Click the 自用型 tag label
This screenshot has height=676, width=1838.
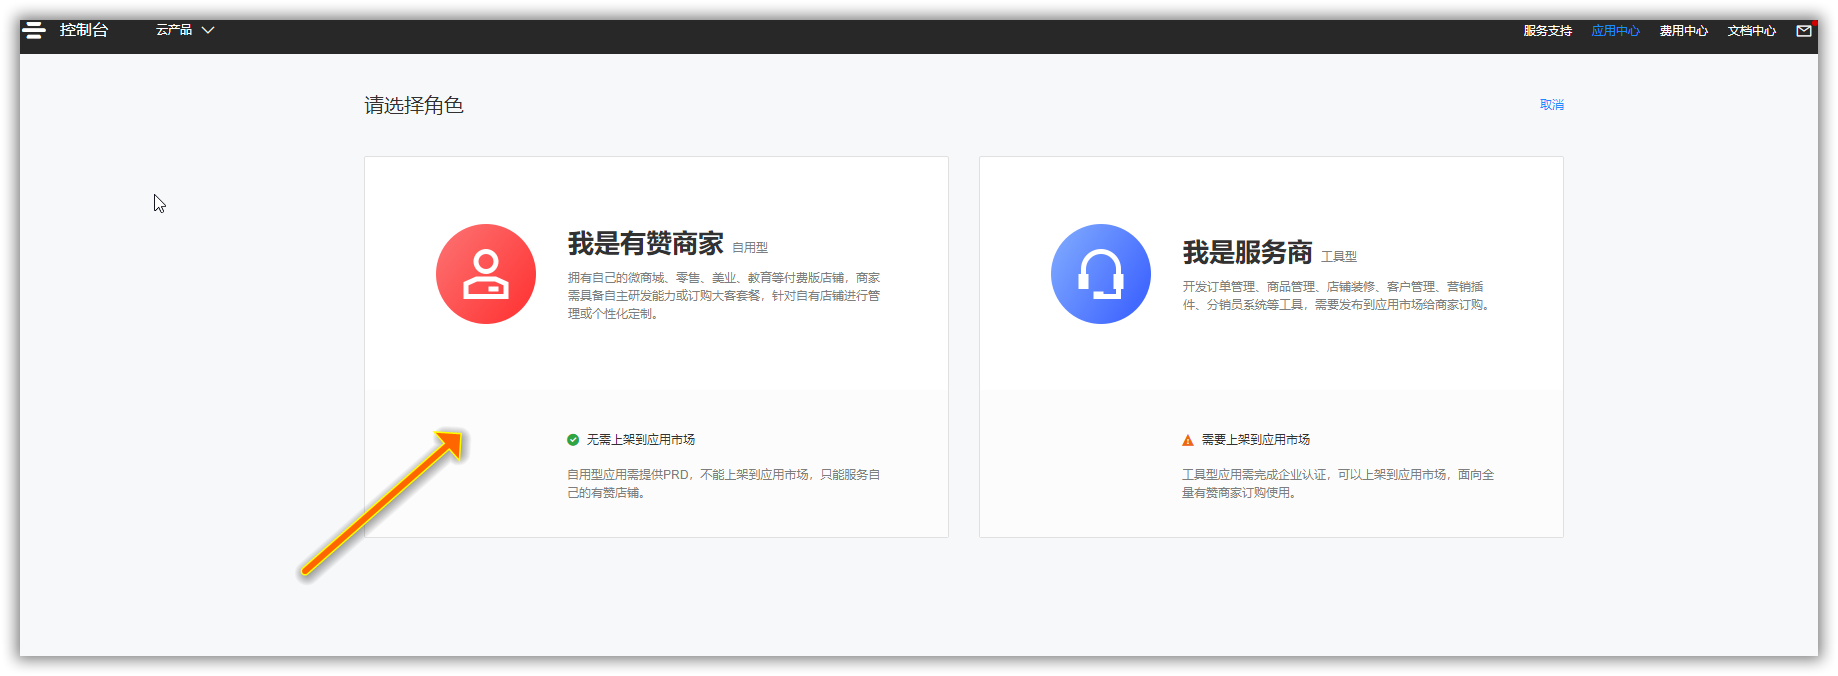(750, 248)
